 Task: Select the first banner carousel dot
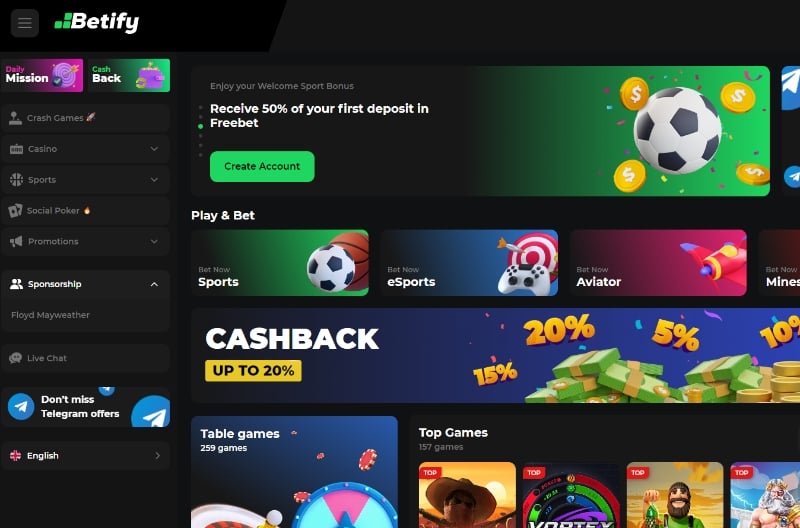201,108
